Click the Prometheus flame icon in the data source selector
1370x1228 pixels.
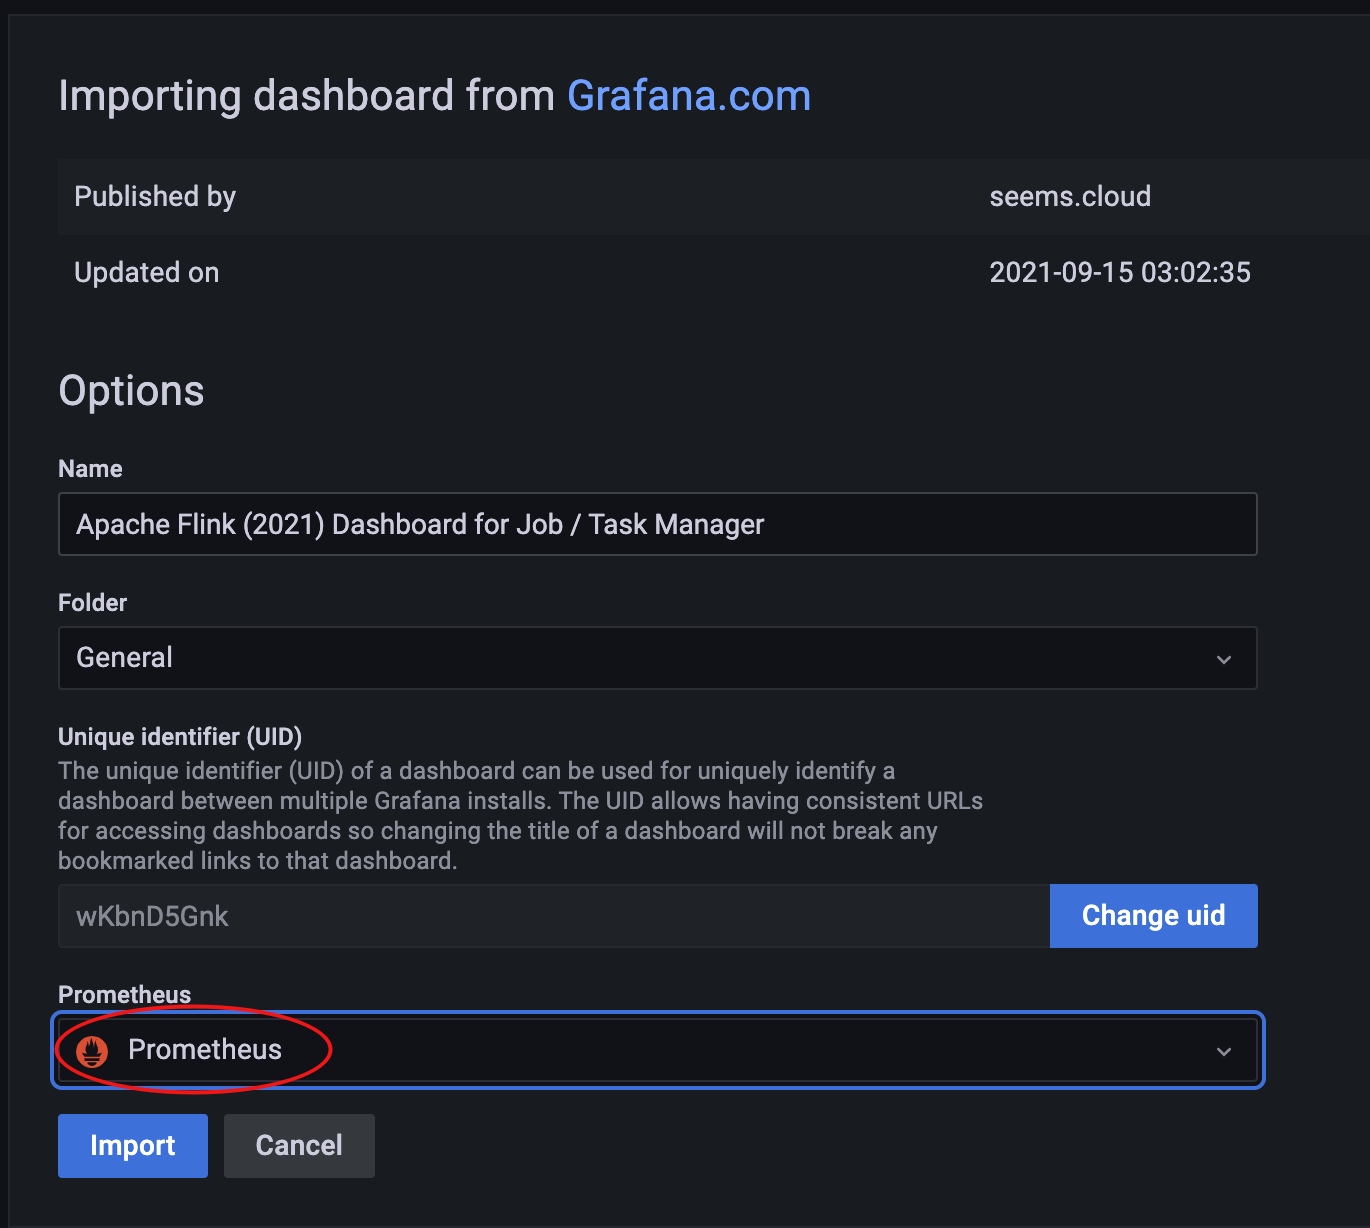tap(92, 1050)
